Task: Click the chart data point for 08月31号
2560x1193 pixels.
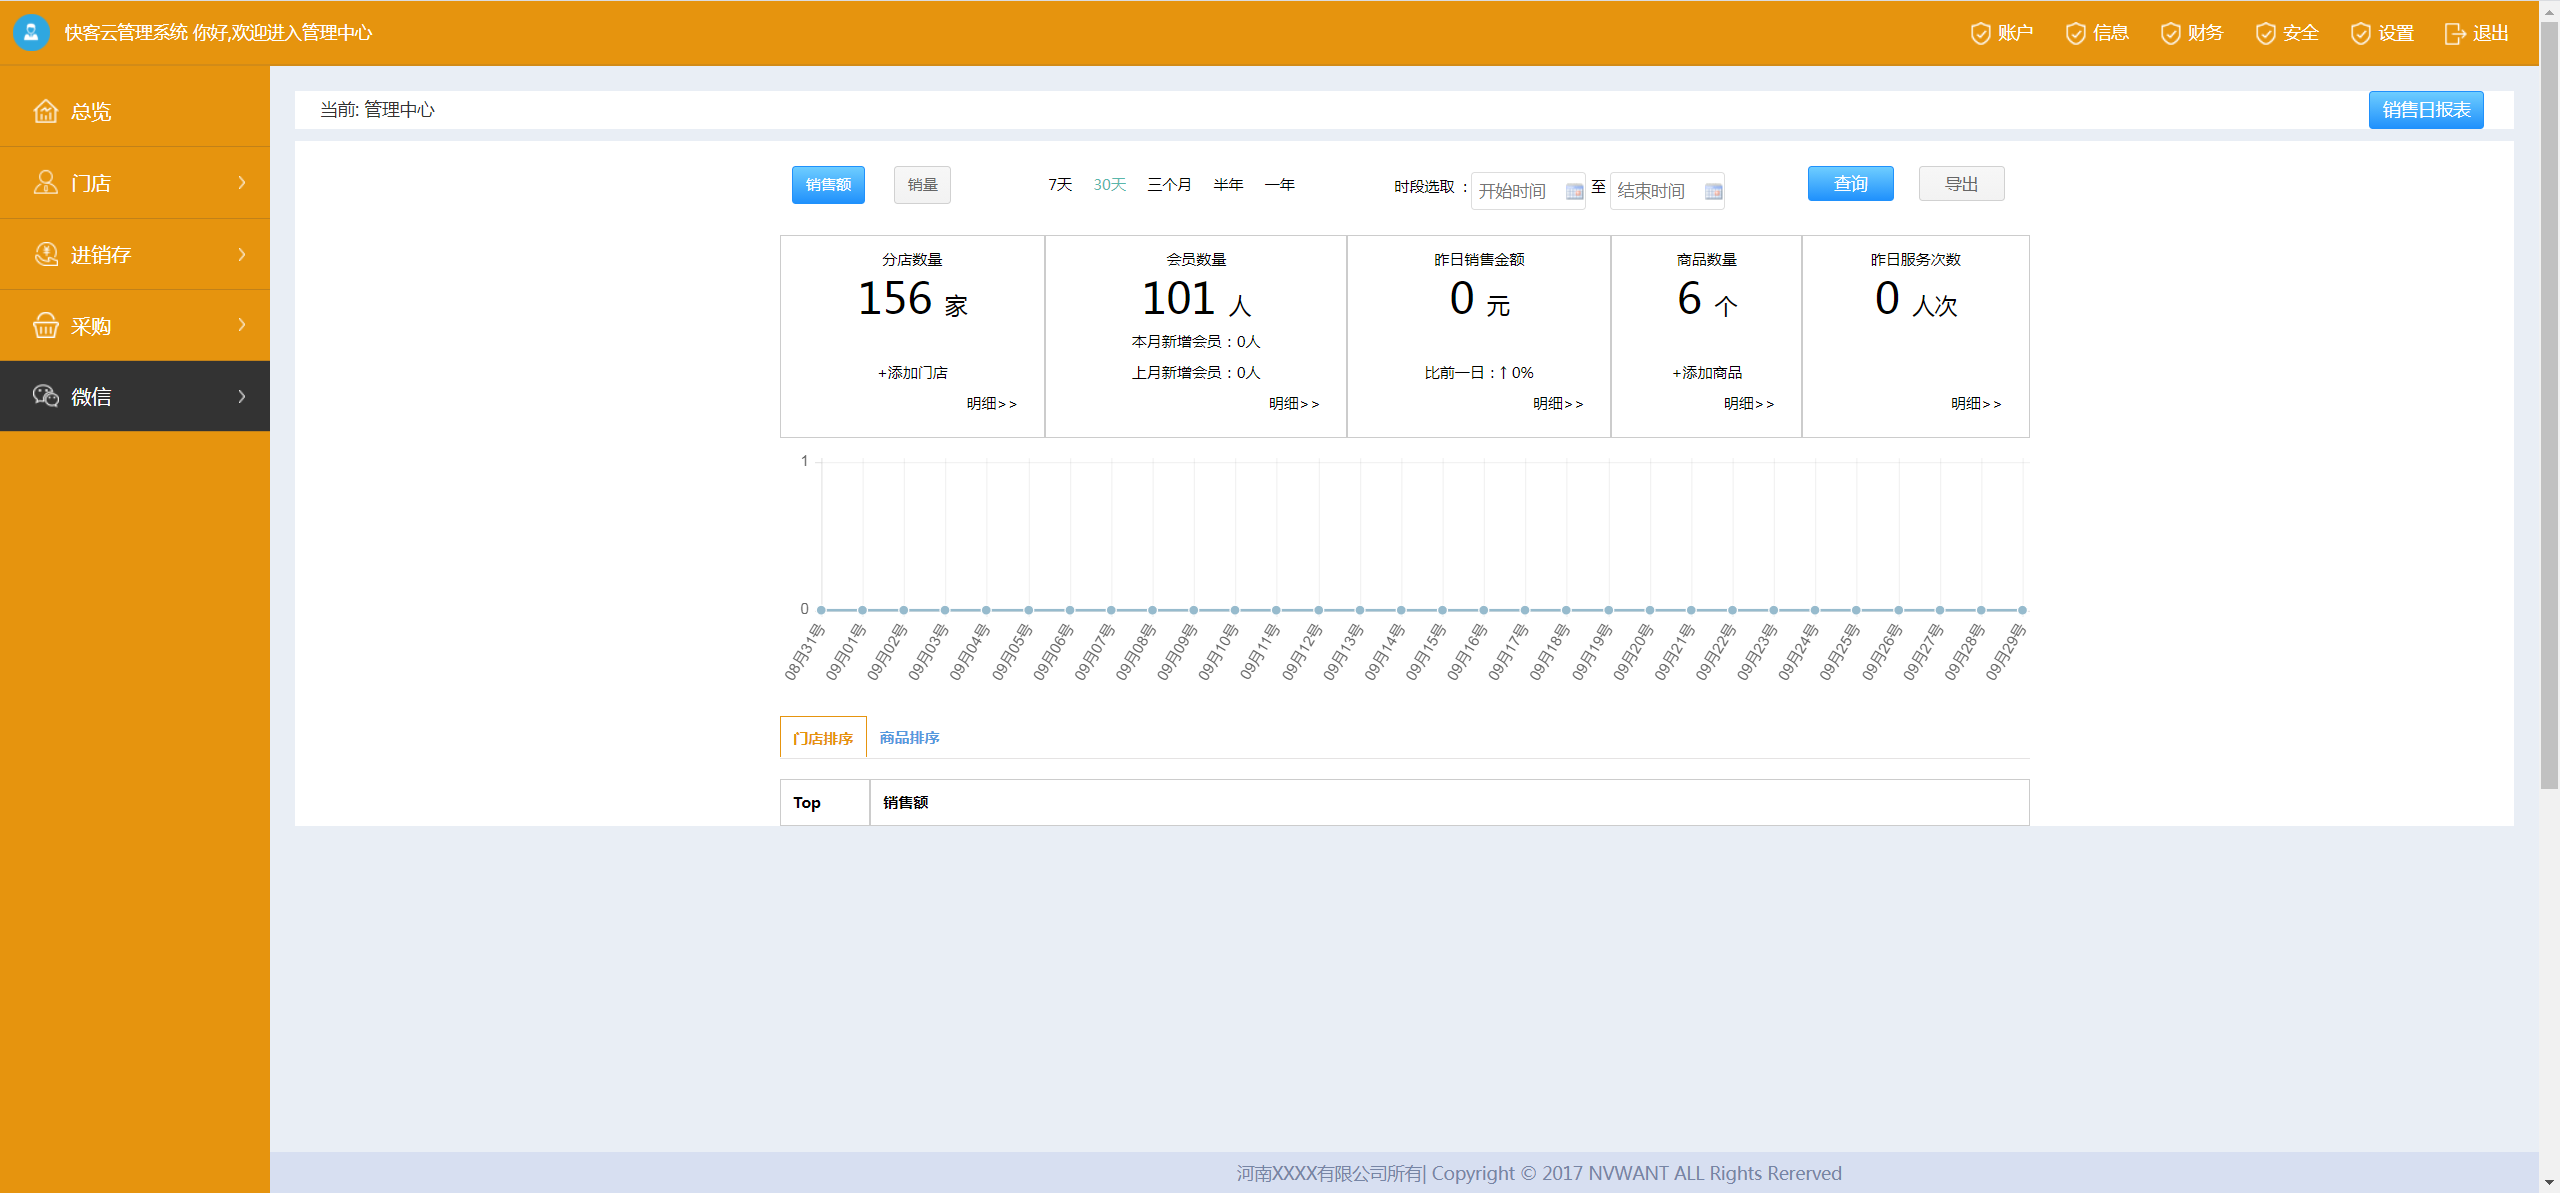Action: [x=821, y=610]
